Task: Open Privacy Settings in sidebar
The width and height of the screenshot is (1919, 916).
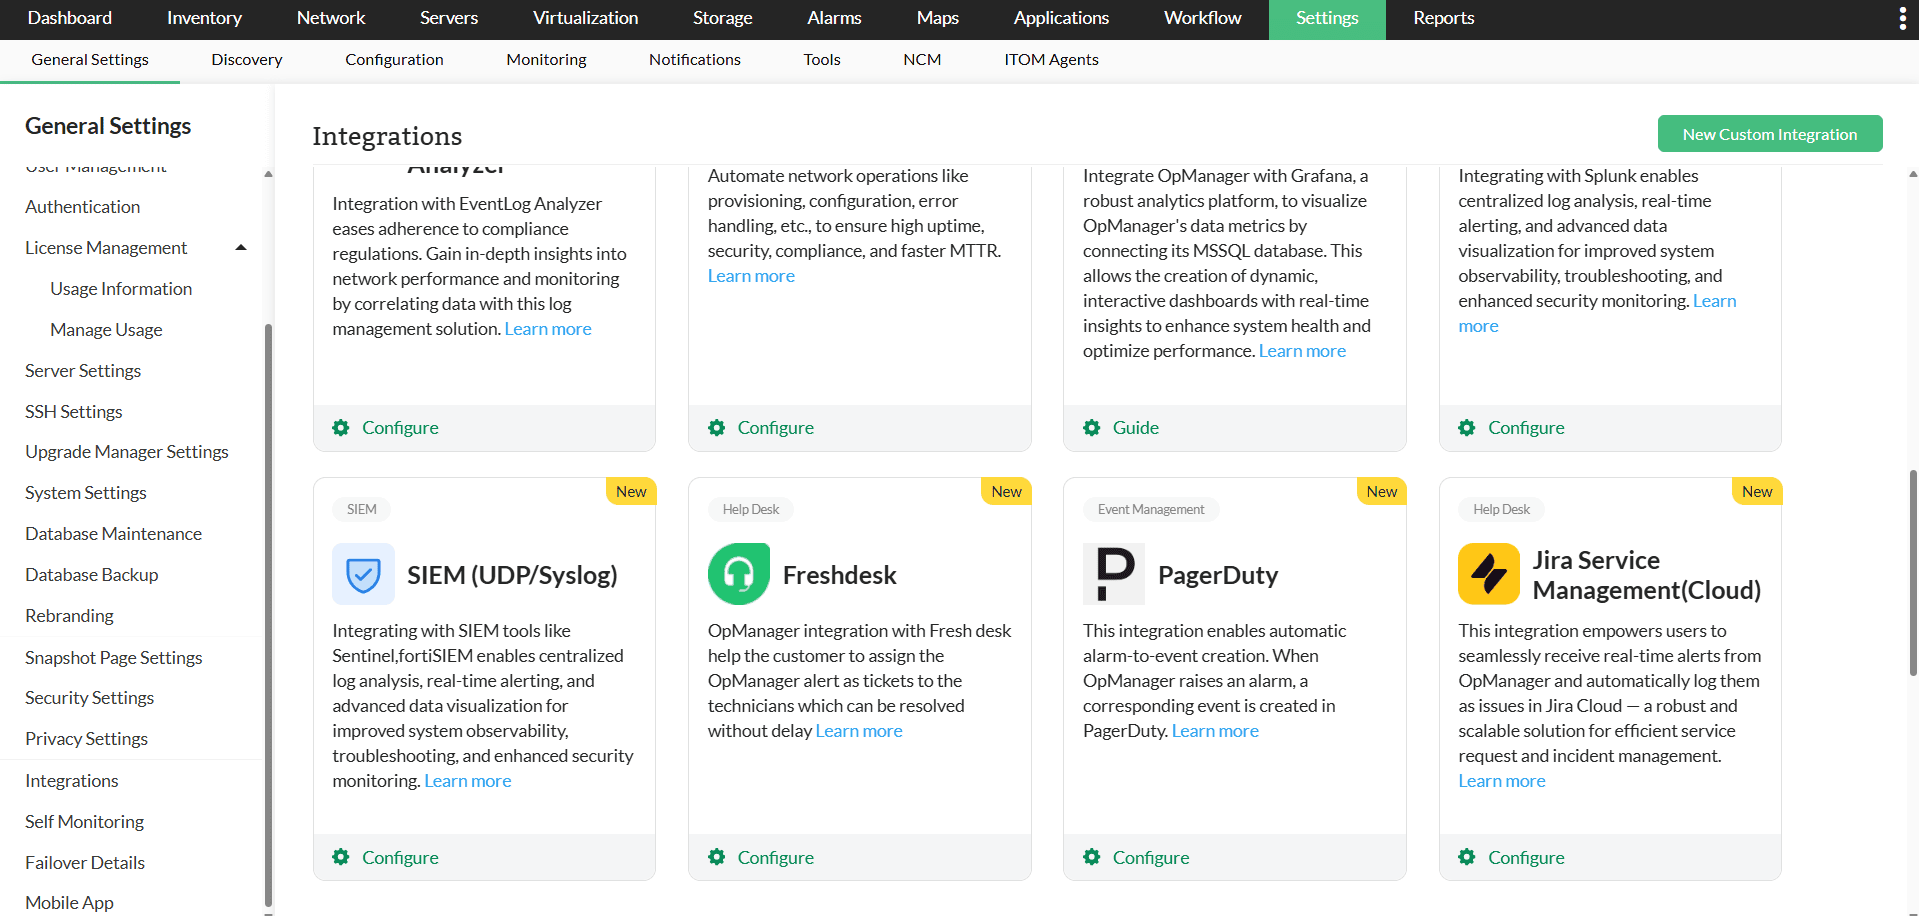Action: [87, 739]
